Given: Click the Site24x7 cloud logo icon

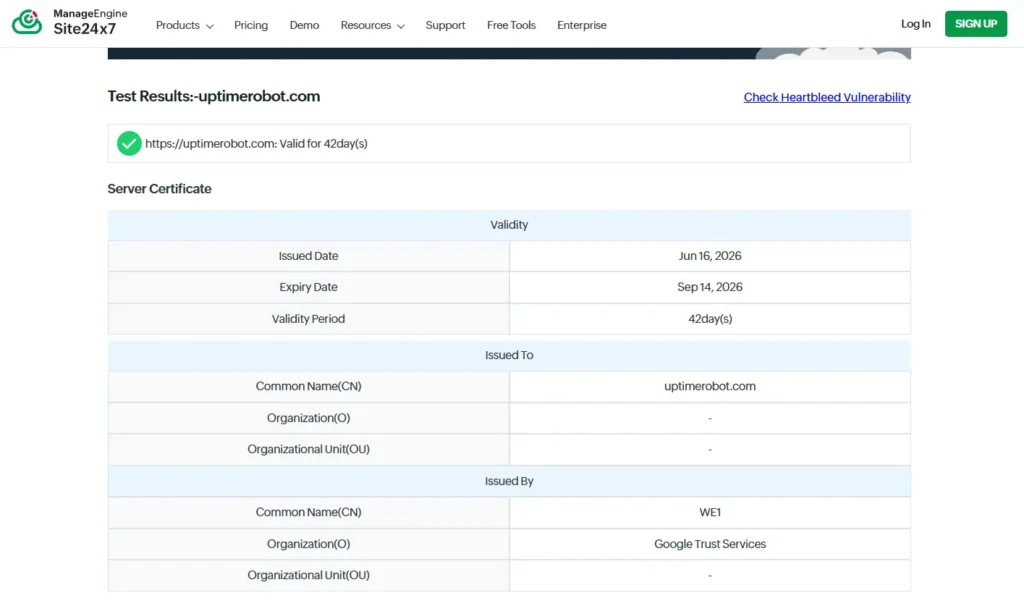Looking at the screenshot, I should 27,22.
